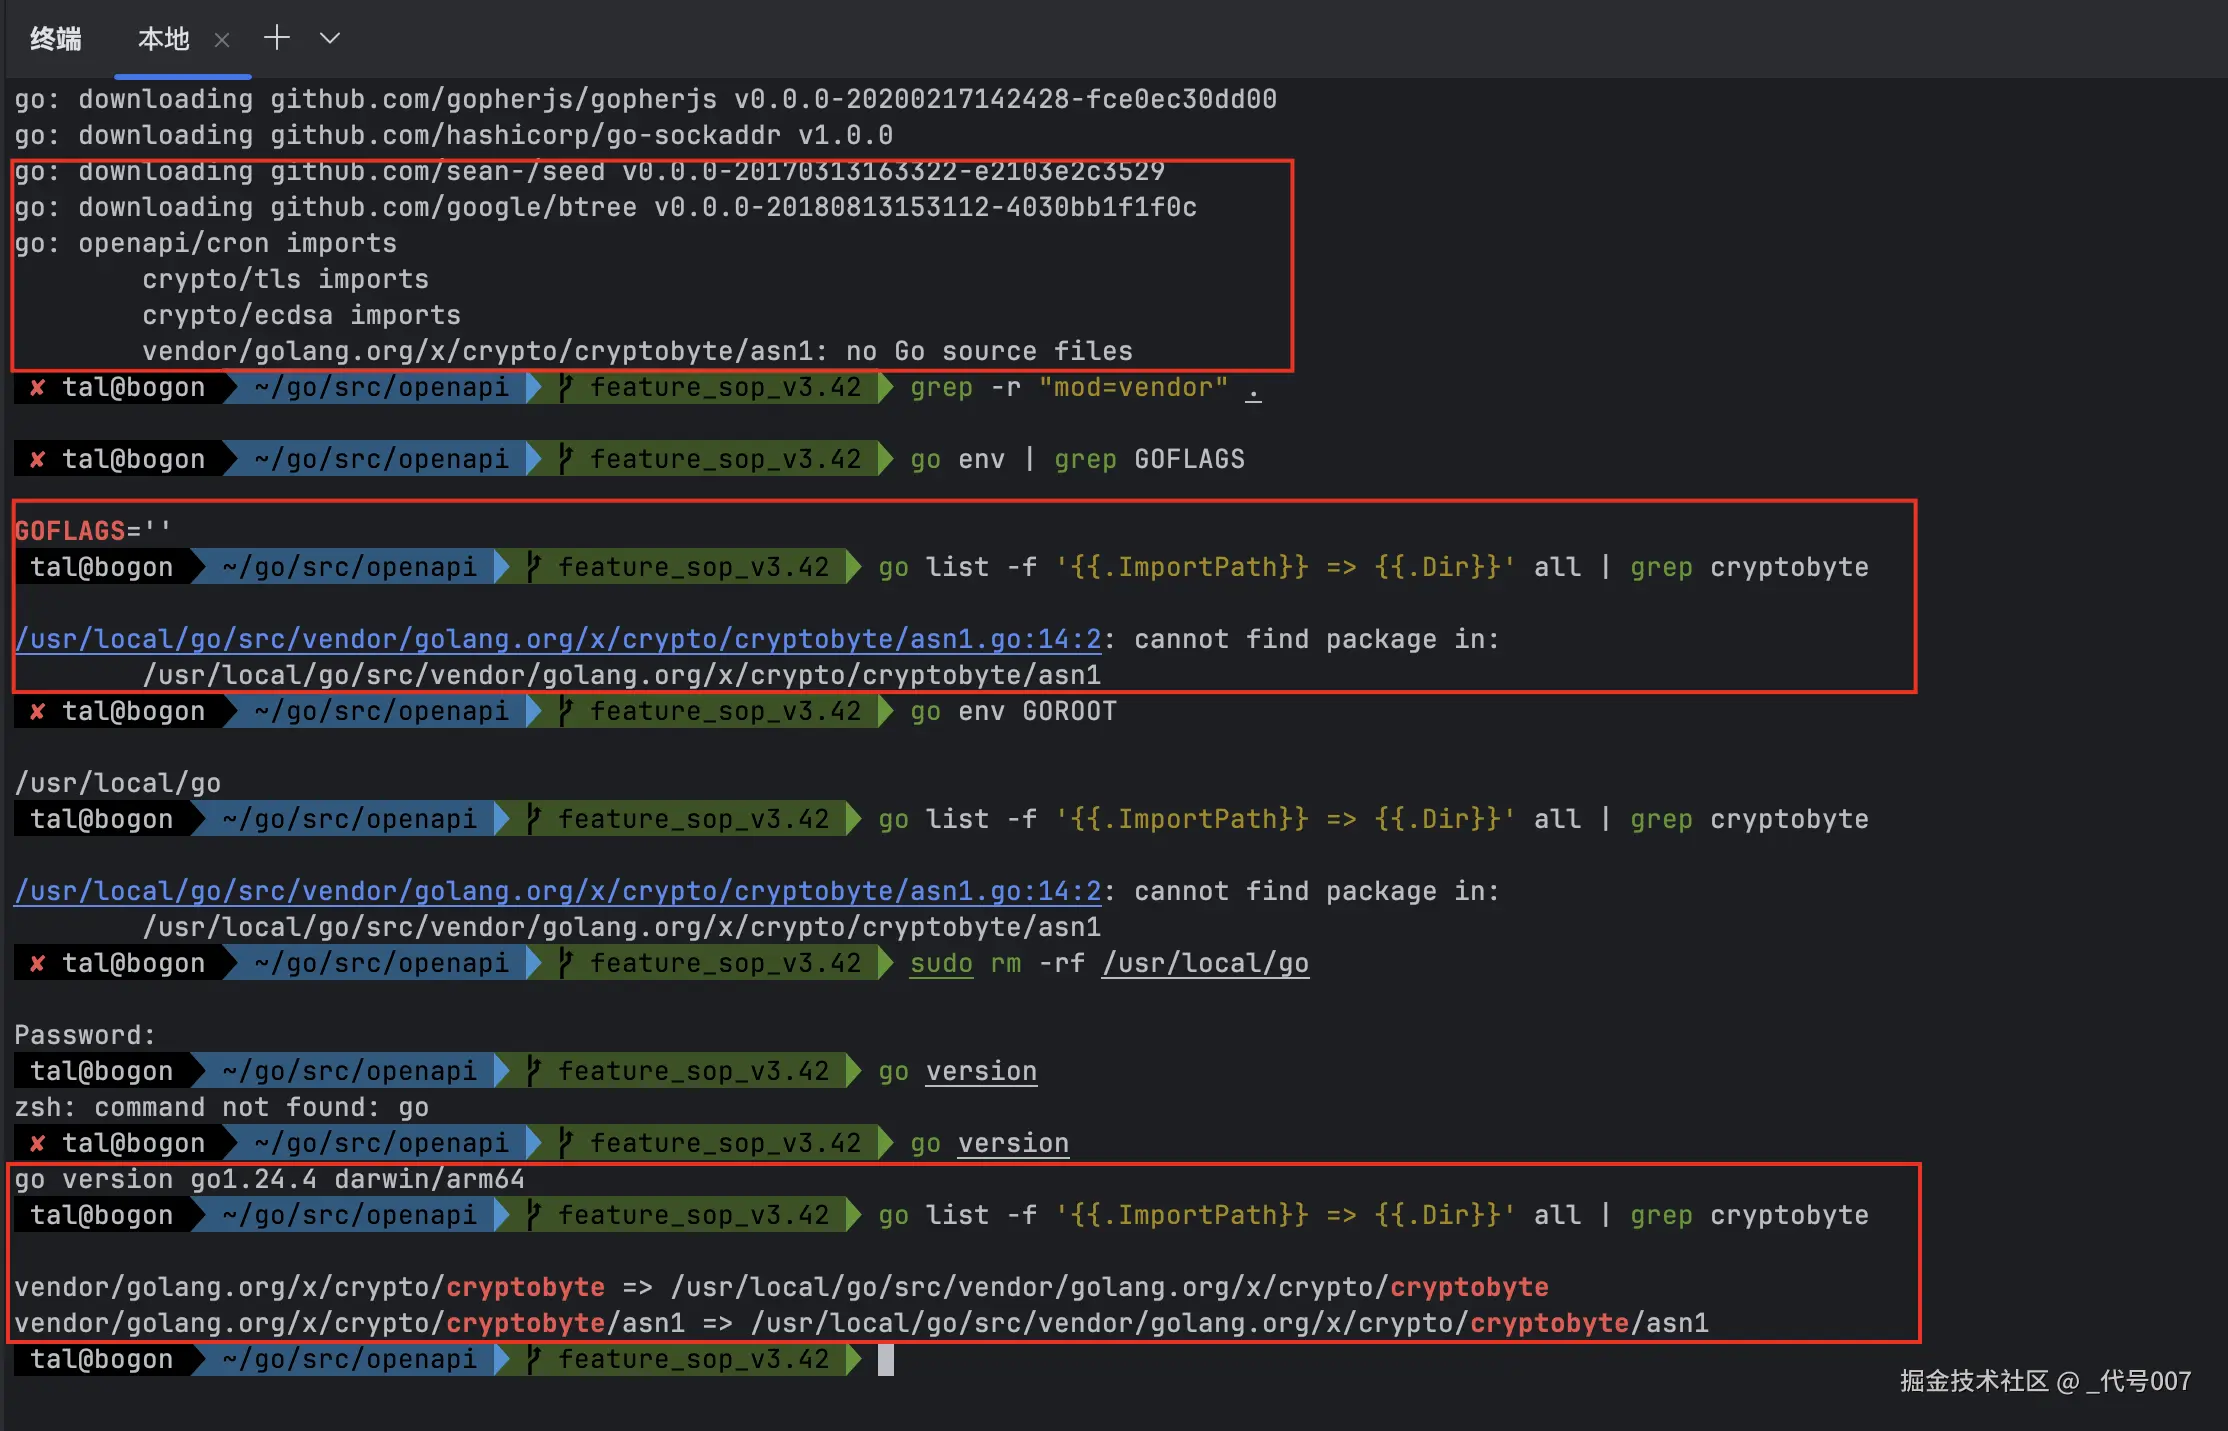Click the git branch icon on the go env GOFLAGS line
Image resolution: width=2228 pixels, height=1431 pixels.
[566, 459]
